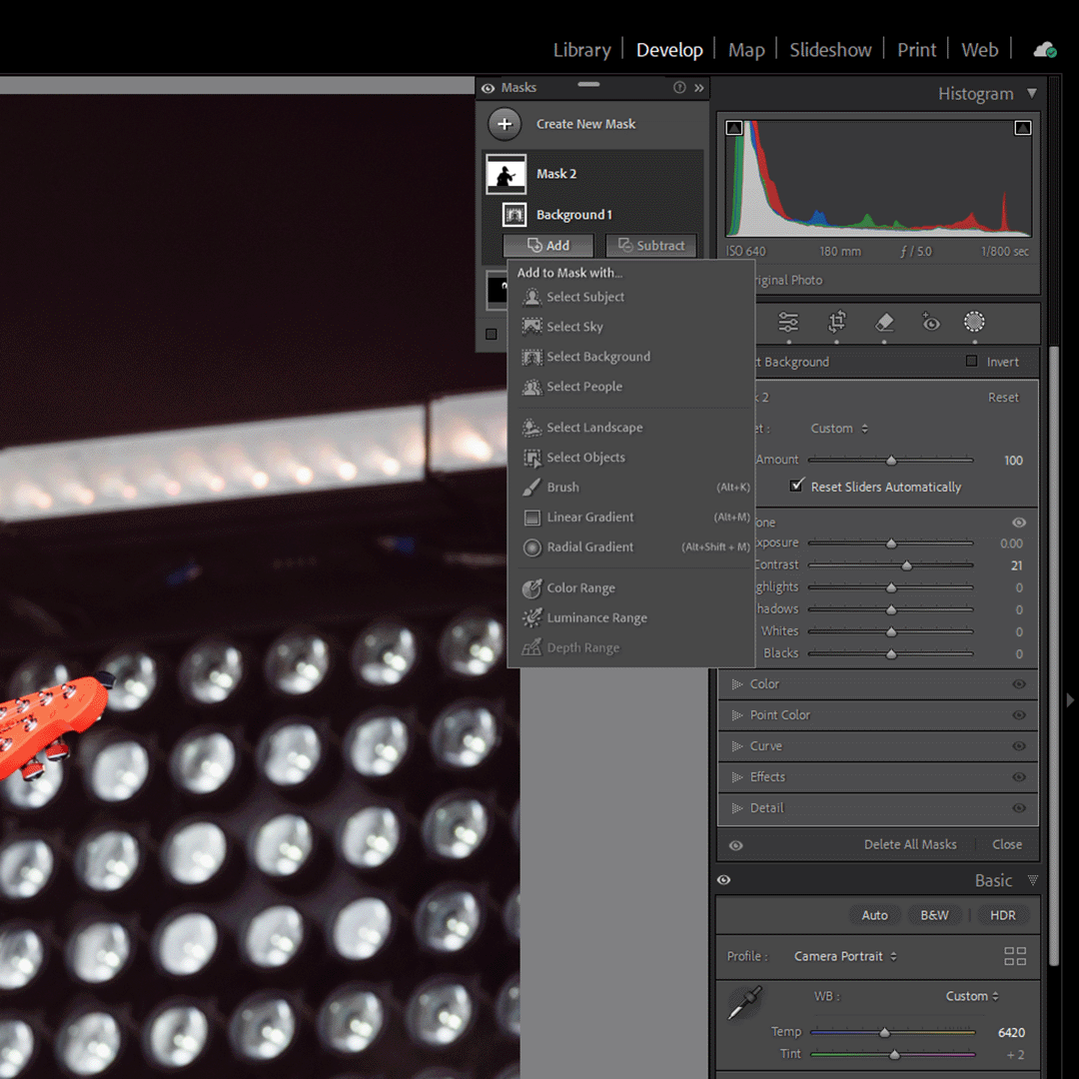
Task: Toggle highlight clipping indicator in histogram
Action: [1023, 128]
